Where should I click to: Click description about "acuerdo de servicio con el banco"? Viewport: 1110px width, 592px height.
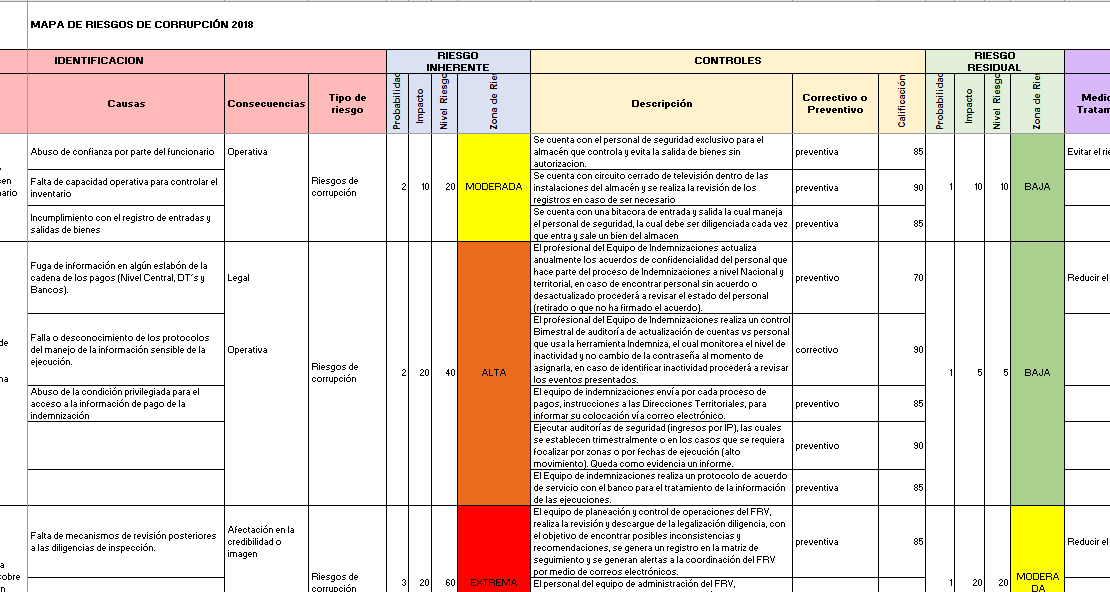(x=661, y=488)
